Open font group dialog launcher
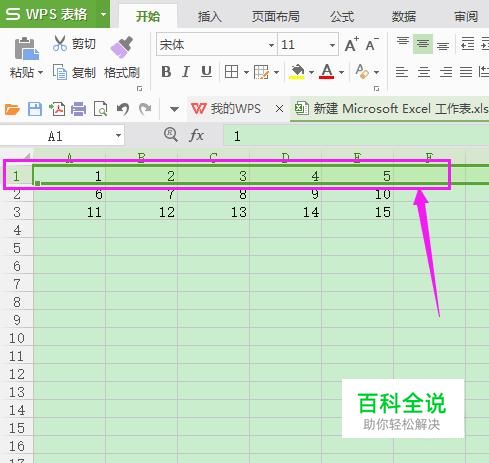This screenshot has width=489, height=463. coord(377,89)
